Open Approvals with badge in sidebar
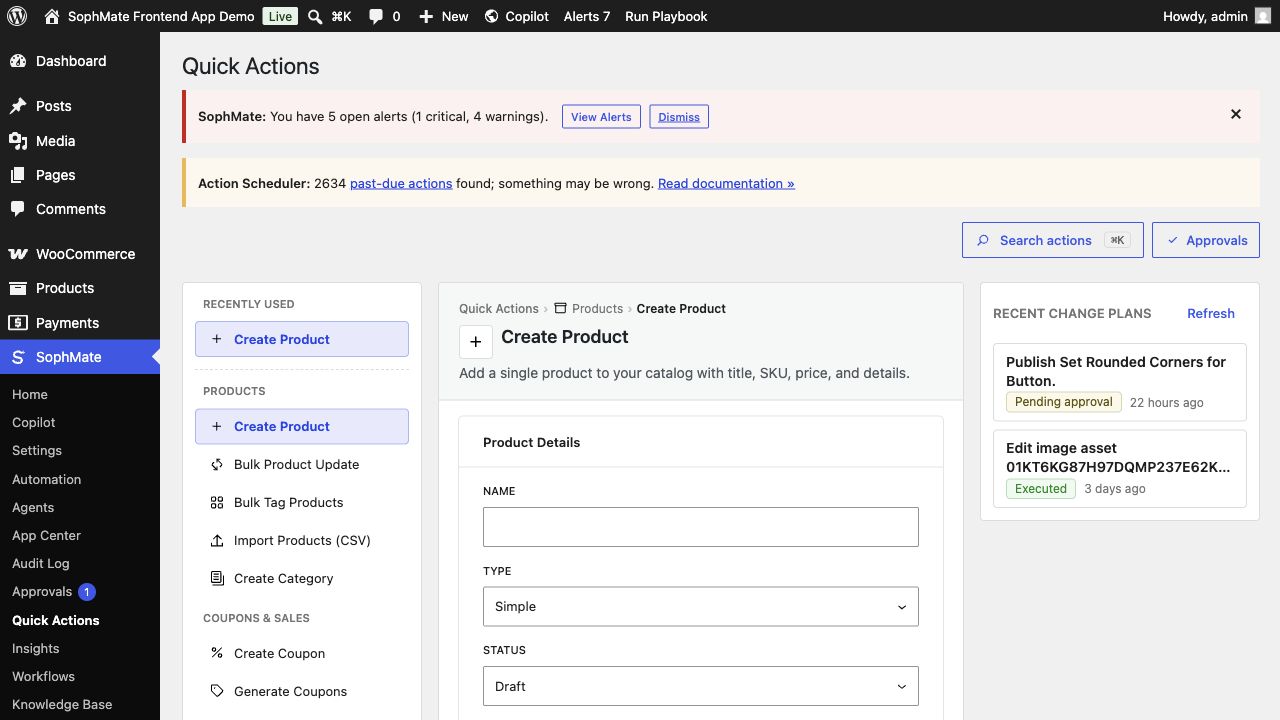The width and height of the screenshot is (1280, 720). click(x=53, y=591)
